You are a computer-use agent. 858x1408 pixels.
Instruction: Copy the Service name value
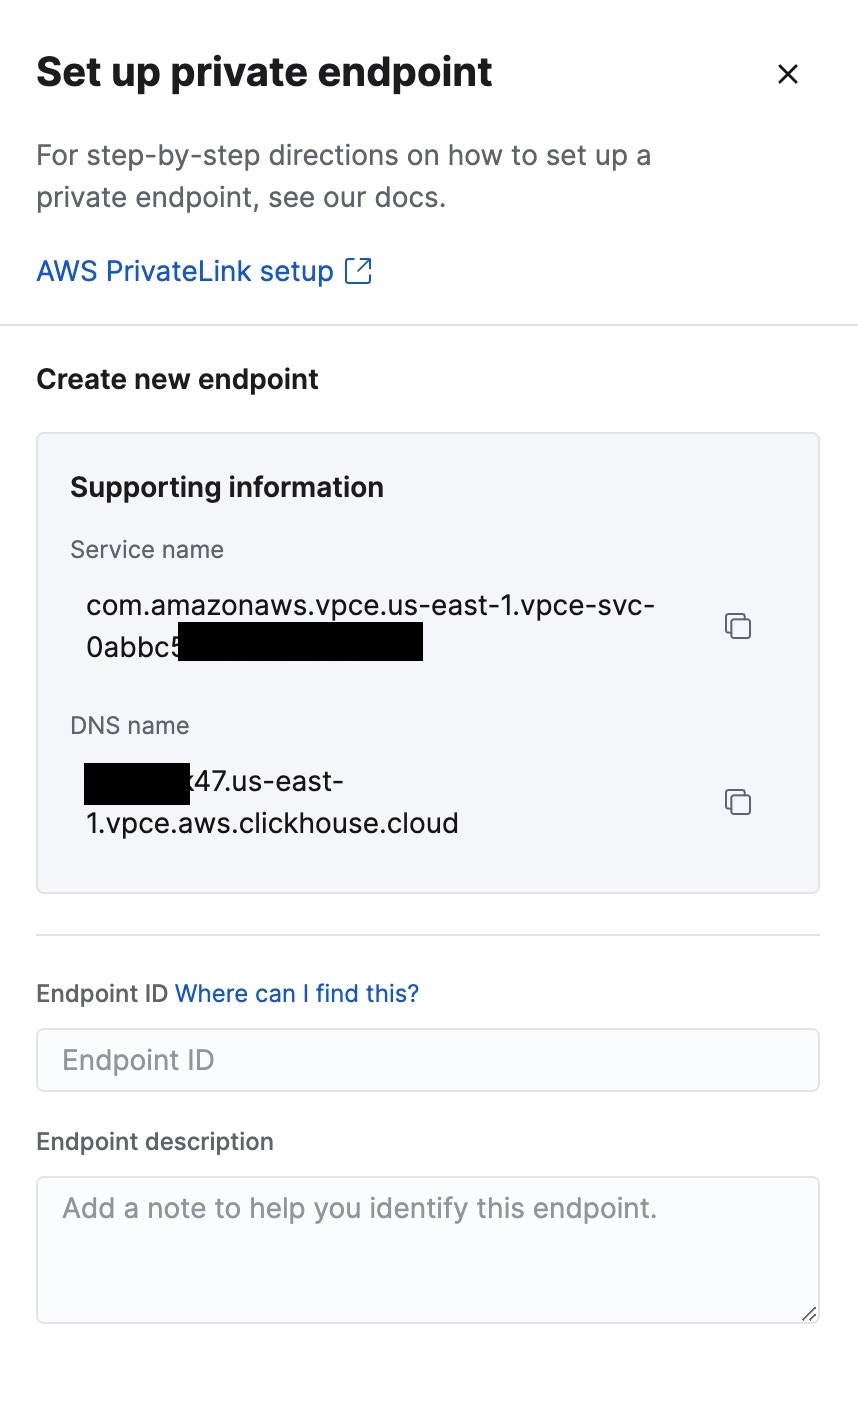[738, 626]
